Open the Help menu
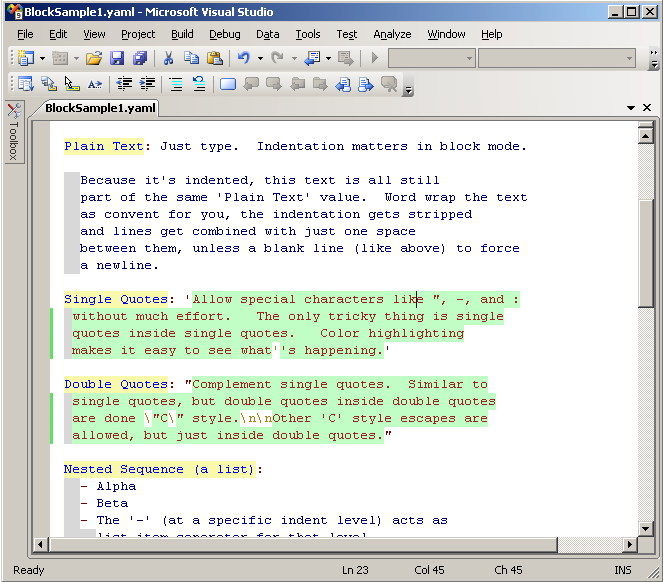 (x=491, y=34)
